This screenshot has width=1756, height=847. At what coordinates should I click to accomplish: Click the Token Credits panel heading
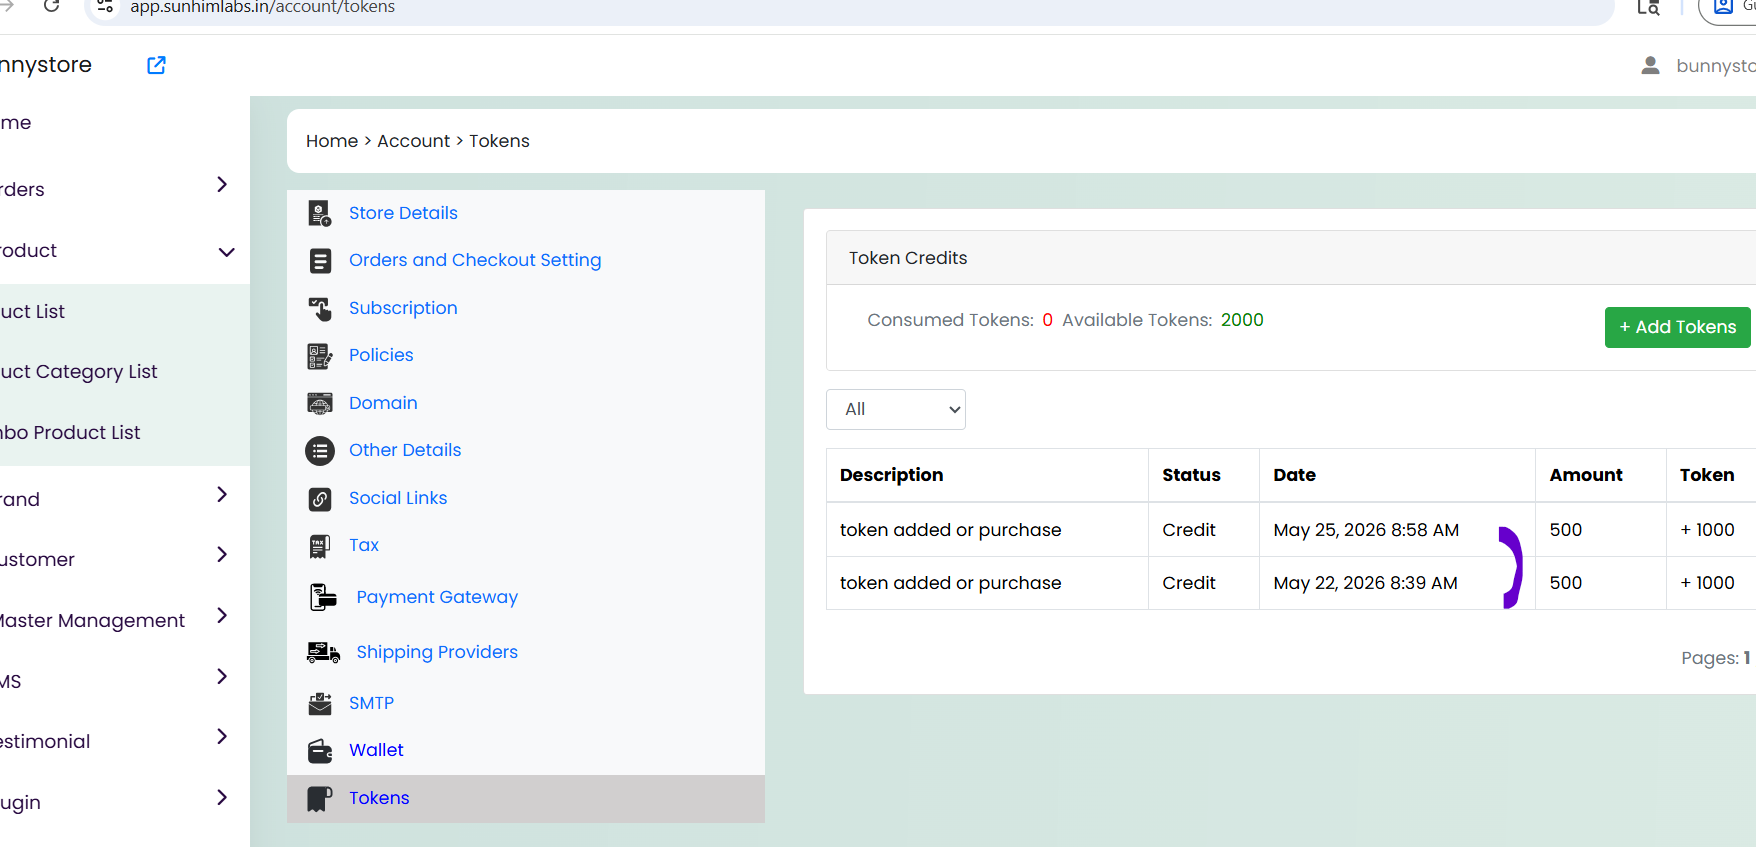click(x=908, y=258)
